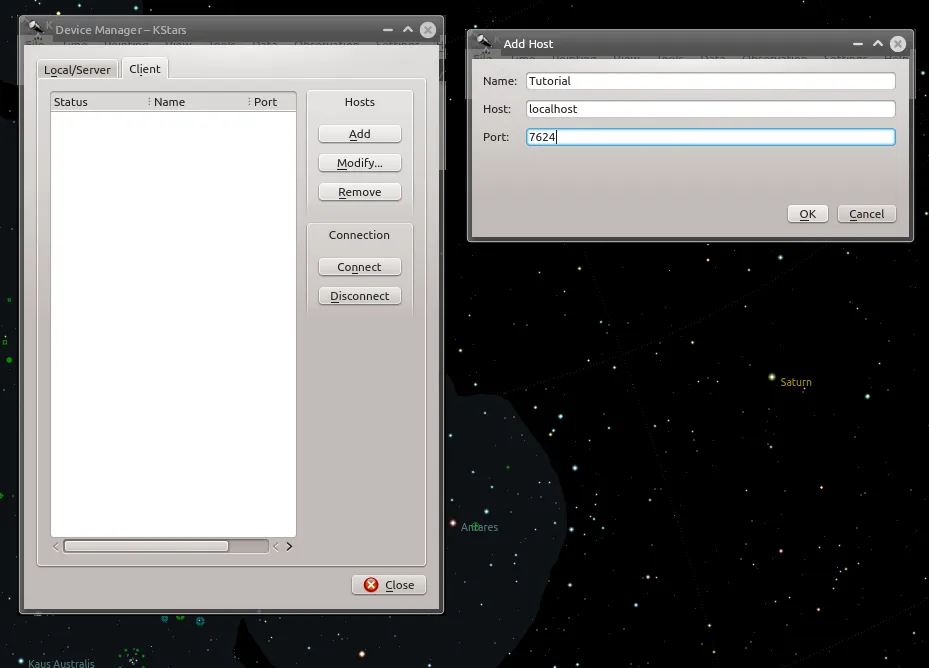The image size is (929, 668).
Task: Focus the Name field containing Tutorial
Action: pyautogui.click(x=710, y=81)
